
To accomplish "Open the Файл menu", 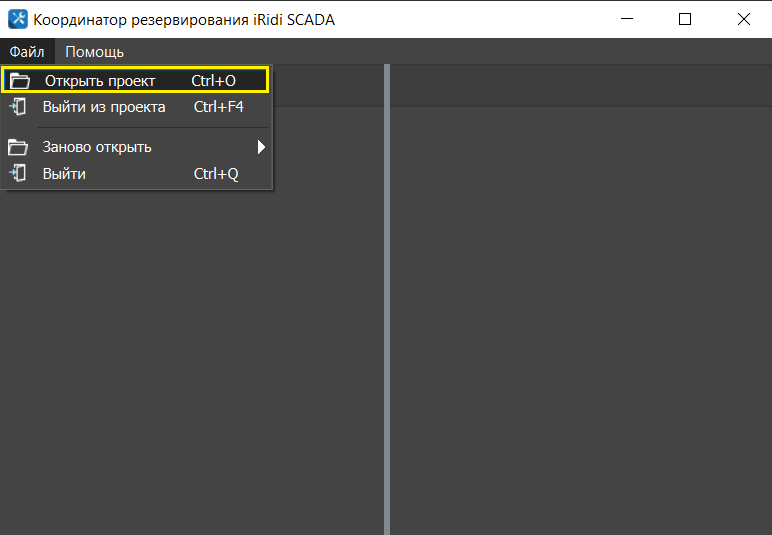I will click(x=27, y=52).
